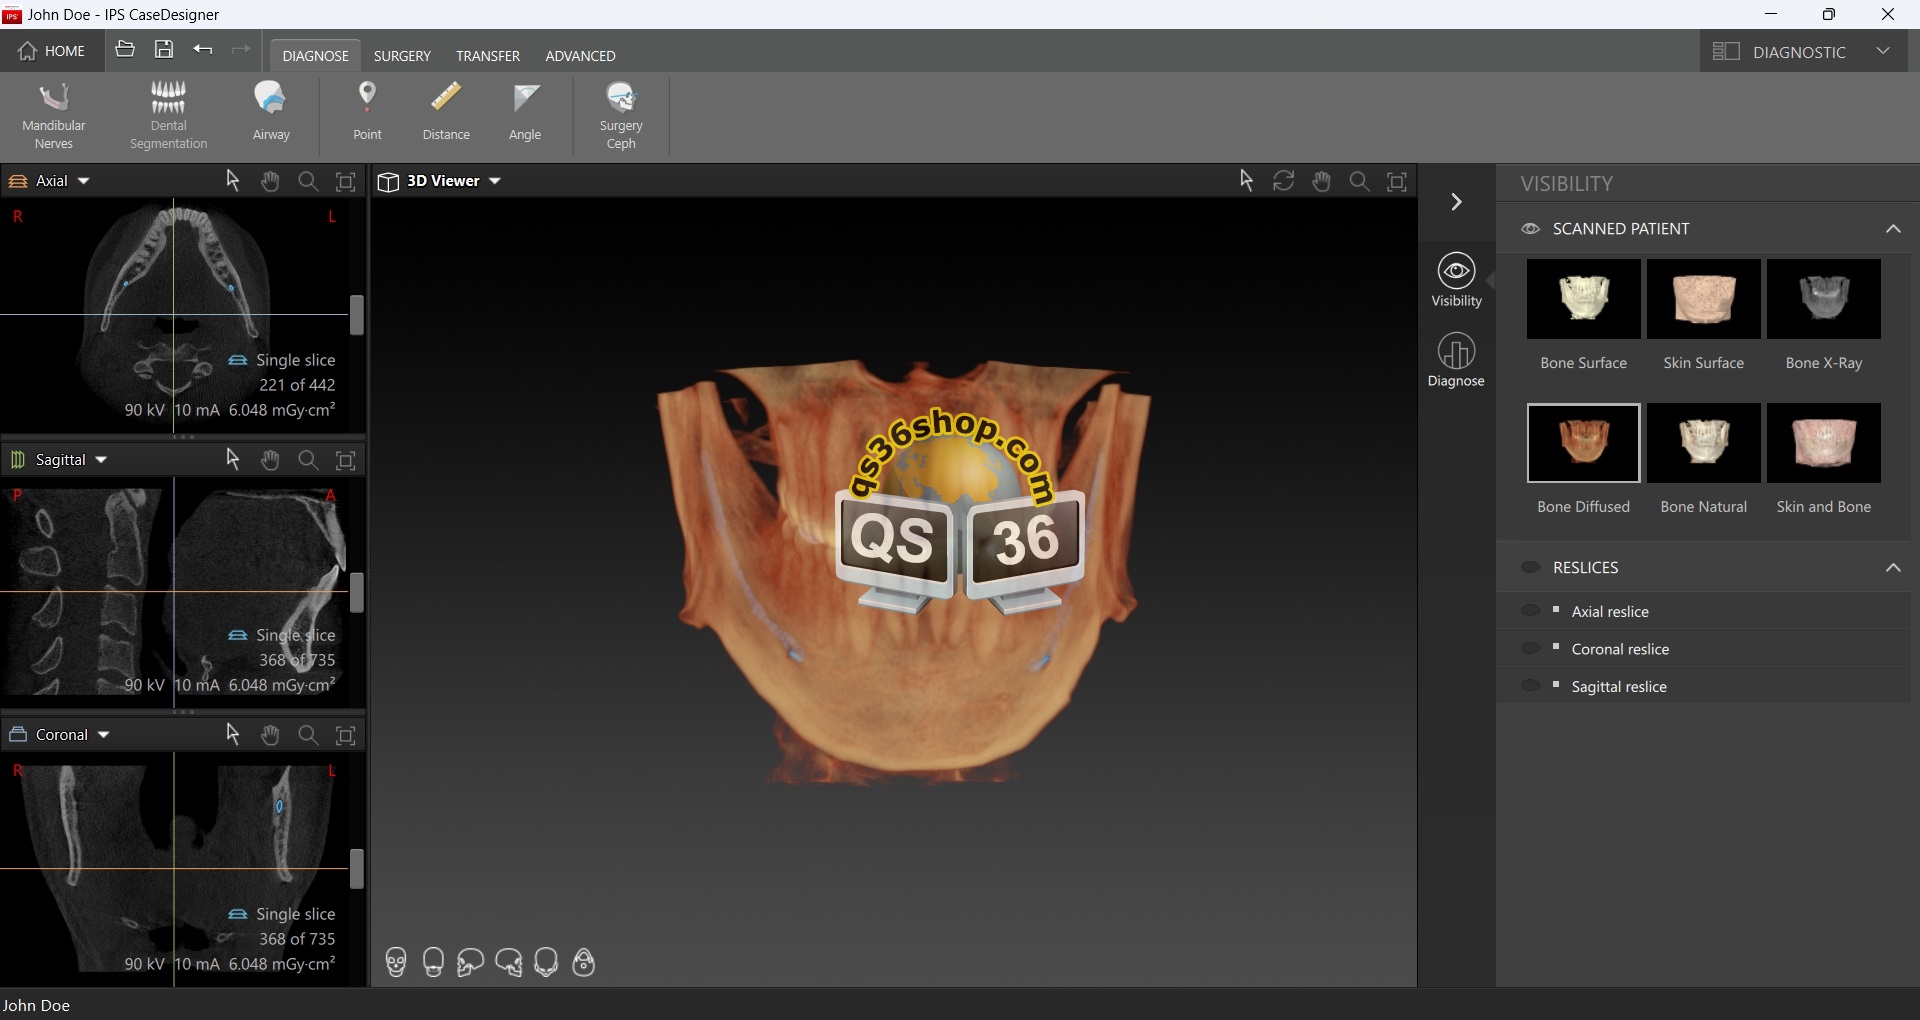
Task: Click the Axial slice slider handle
Action: [357, 315]
